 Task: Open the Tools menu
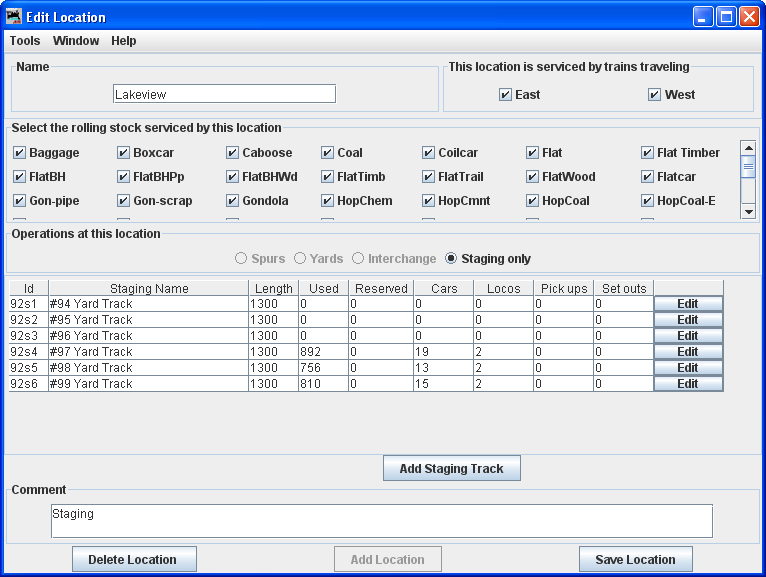pos(25,41)
